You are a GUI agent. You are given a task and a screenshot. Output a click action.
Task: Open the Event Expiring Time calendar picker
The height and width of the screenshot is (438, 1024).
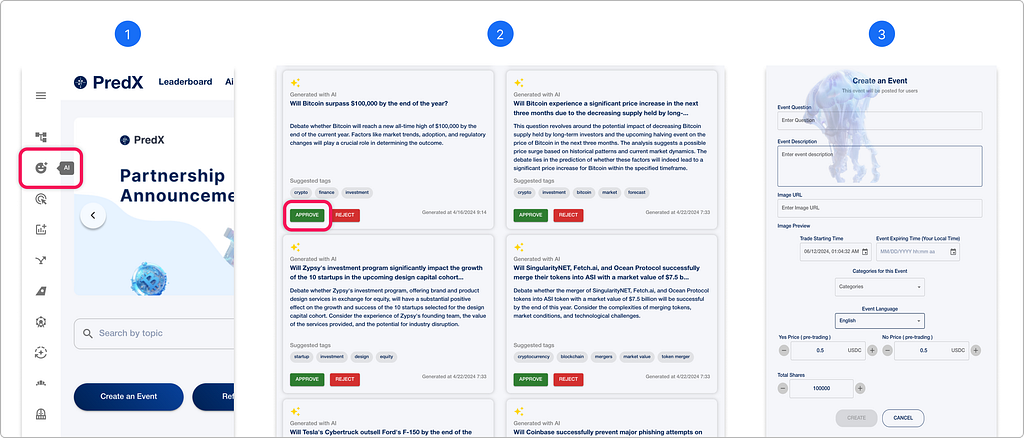click(953, 252)
